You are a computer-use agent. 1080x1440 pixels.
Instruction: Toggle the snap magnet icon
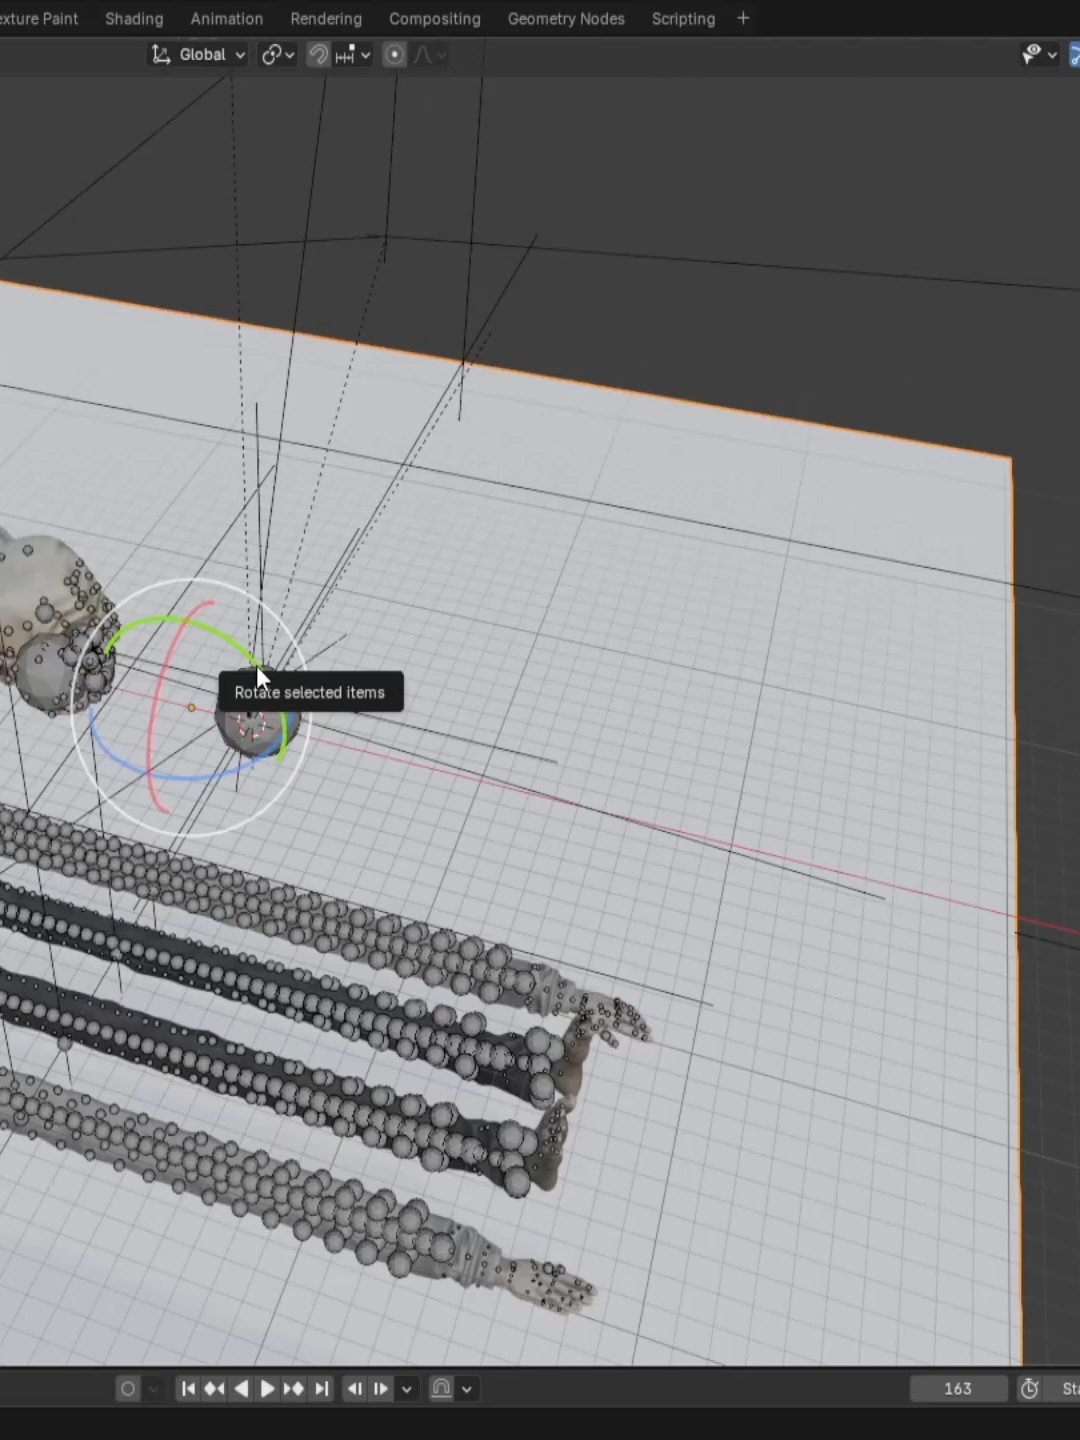point(318,55)
